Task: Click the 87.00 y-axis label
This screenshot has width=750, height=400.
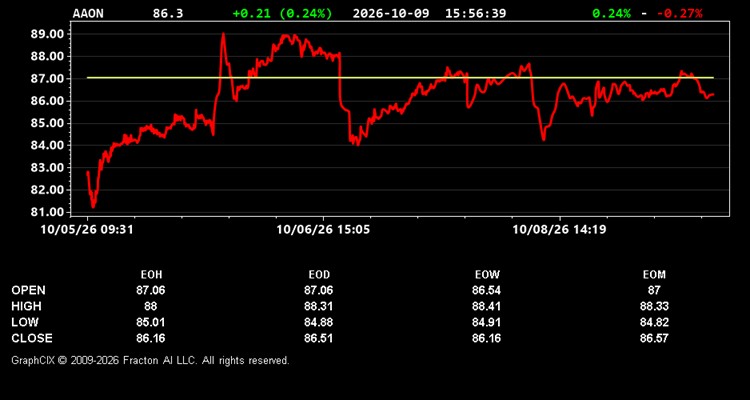Action: point(47,78)
